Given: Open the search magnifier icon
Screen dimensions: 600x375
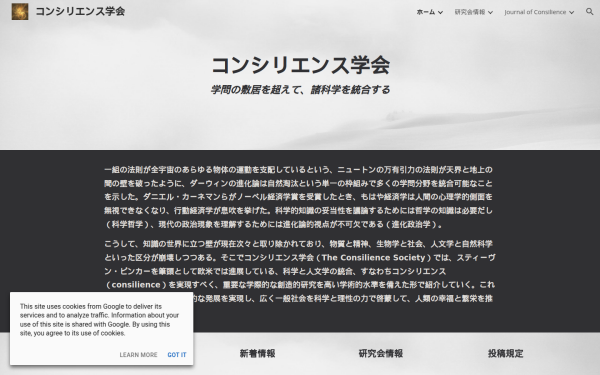Looking at the screenshot, I should coord(590,11).
